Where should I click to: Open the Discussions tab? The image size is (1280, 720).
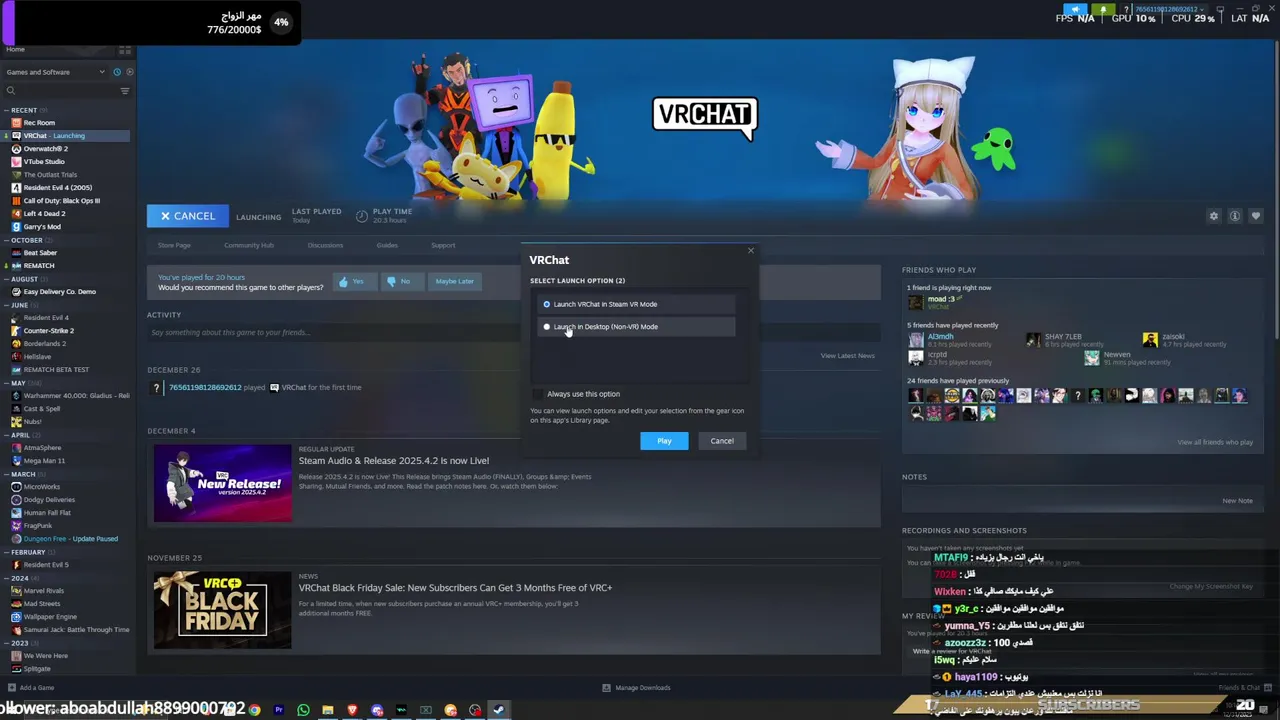tap(325, 245)
